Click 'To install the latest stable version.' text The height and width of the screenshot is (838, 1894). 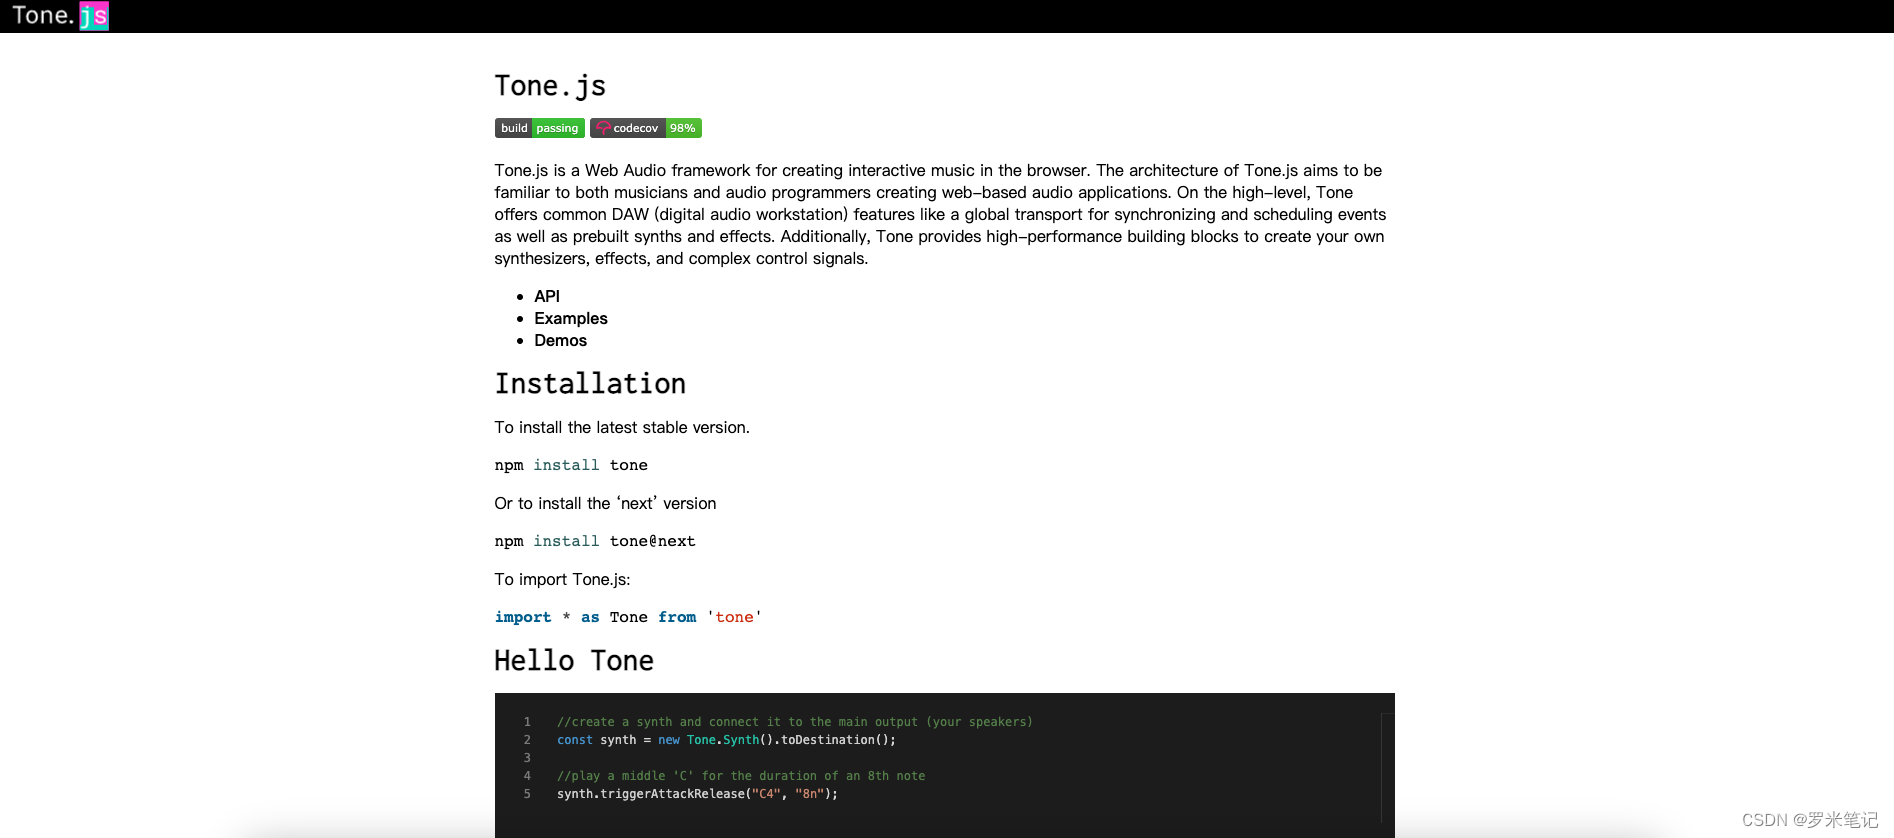622,427
